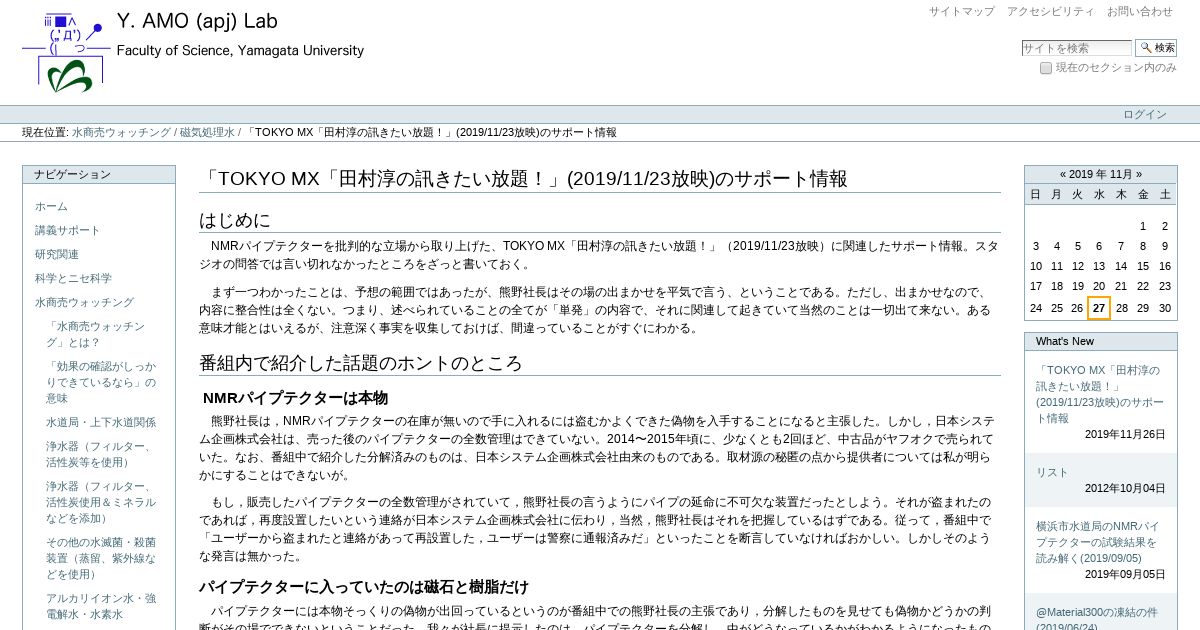The height and width of the screenshot is (630, 1200).
Task: Go to ホーム in navigation
Action: click(51, 206)
